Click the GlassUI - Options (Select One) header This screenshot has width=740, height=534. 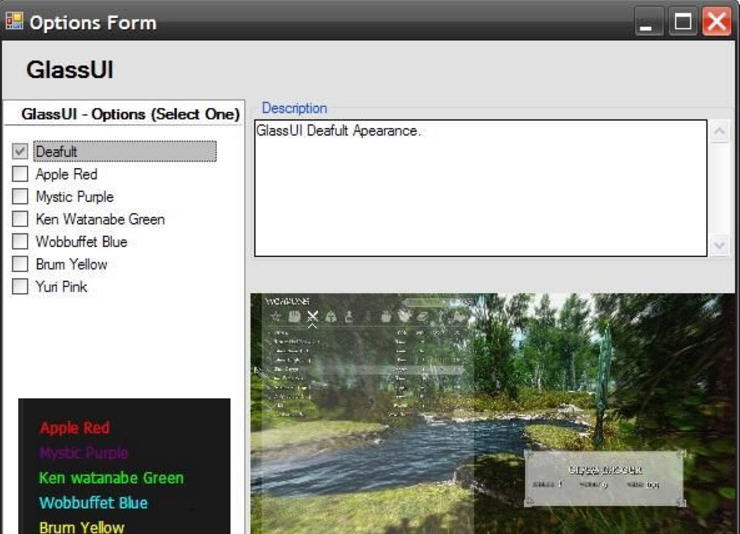point(130,114)
